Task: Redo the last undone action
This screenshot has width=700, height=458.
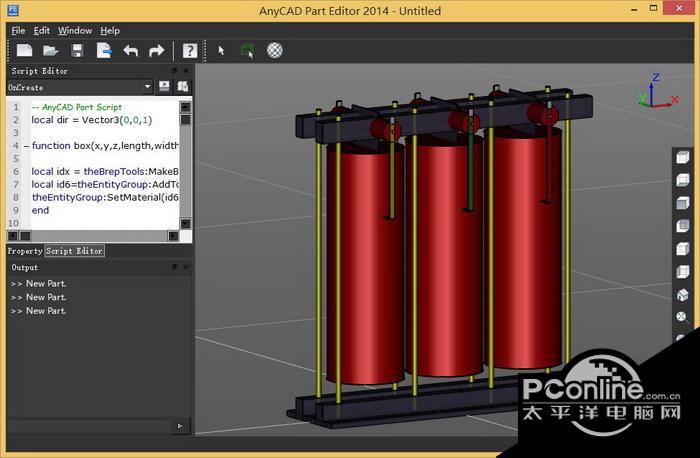Action: [x=156, y=50]
